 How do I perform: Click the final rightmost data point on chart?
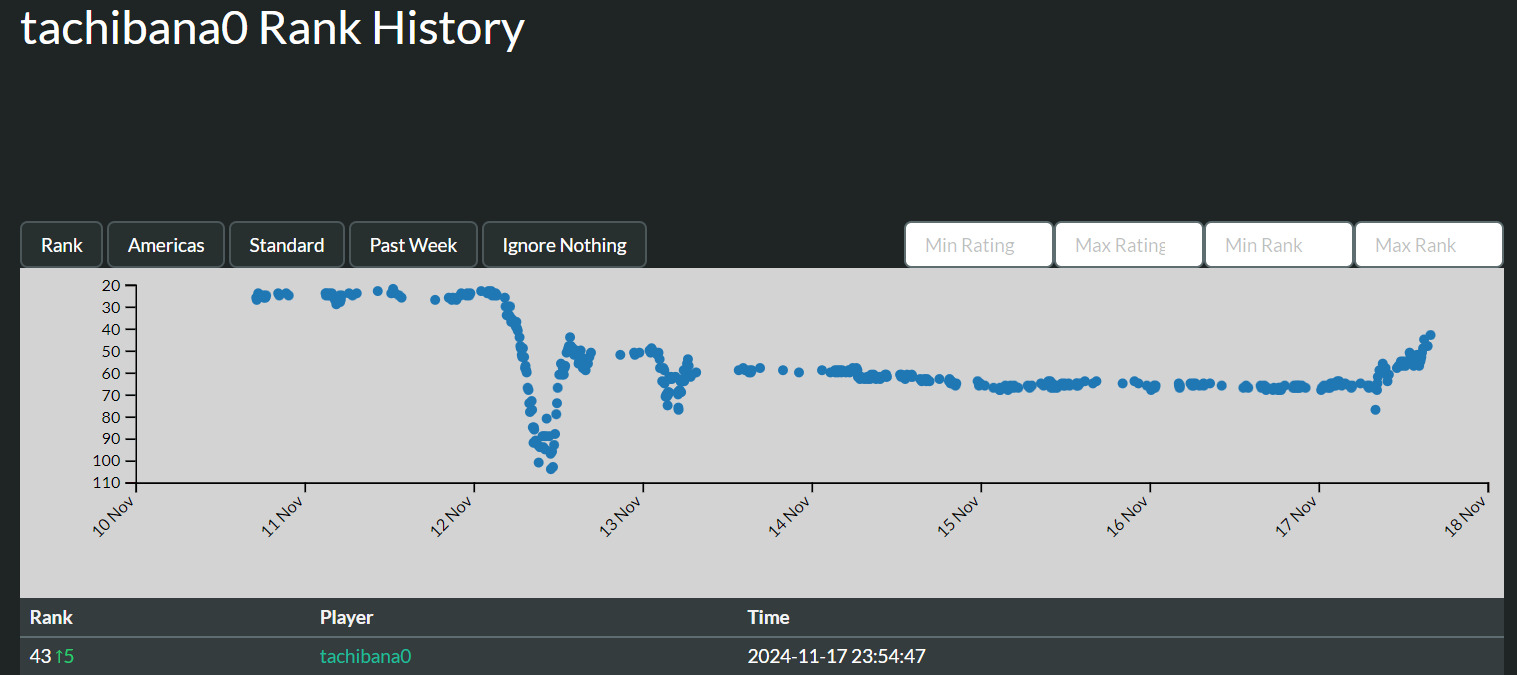click(x=1430, y=335)
